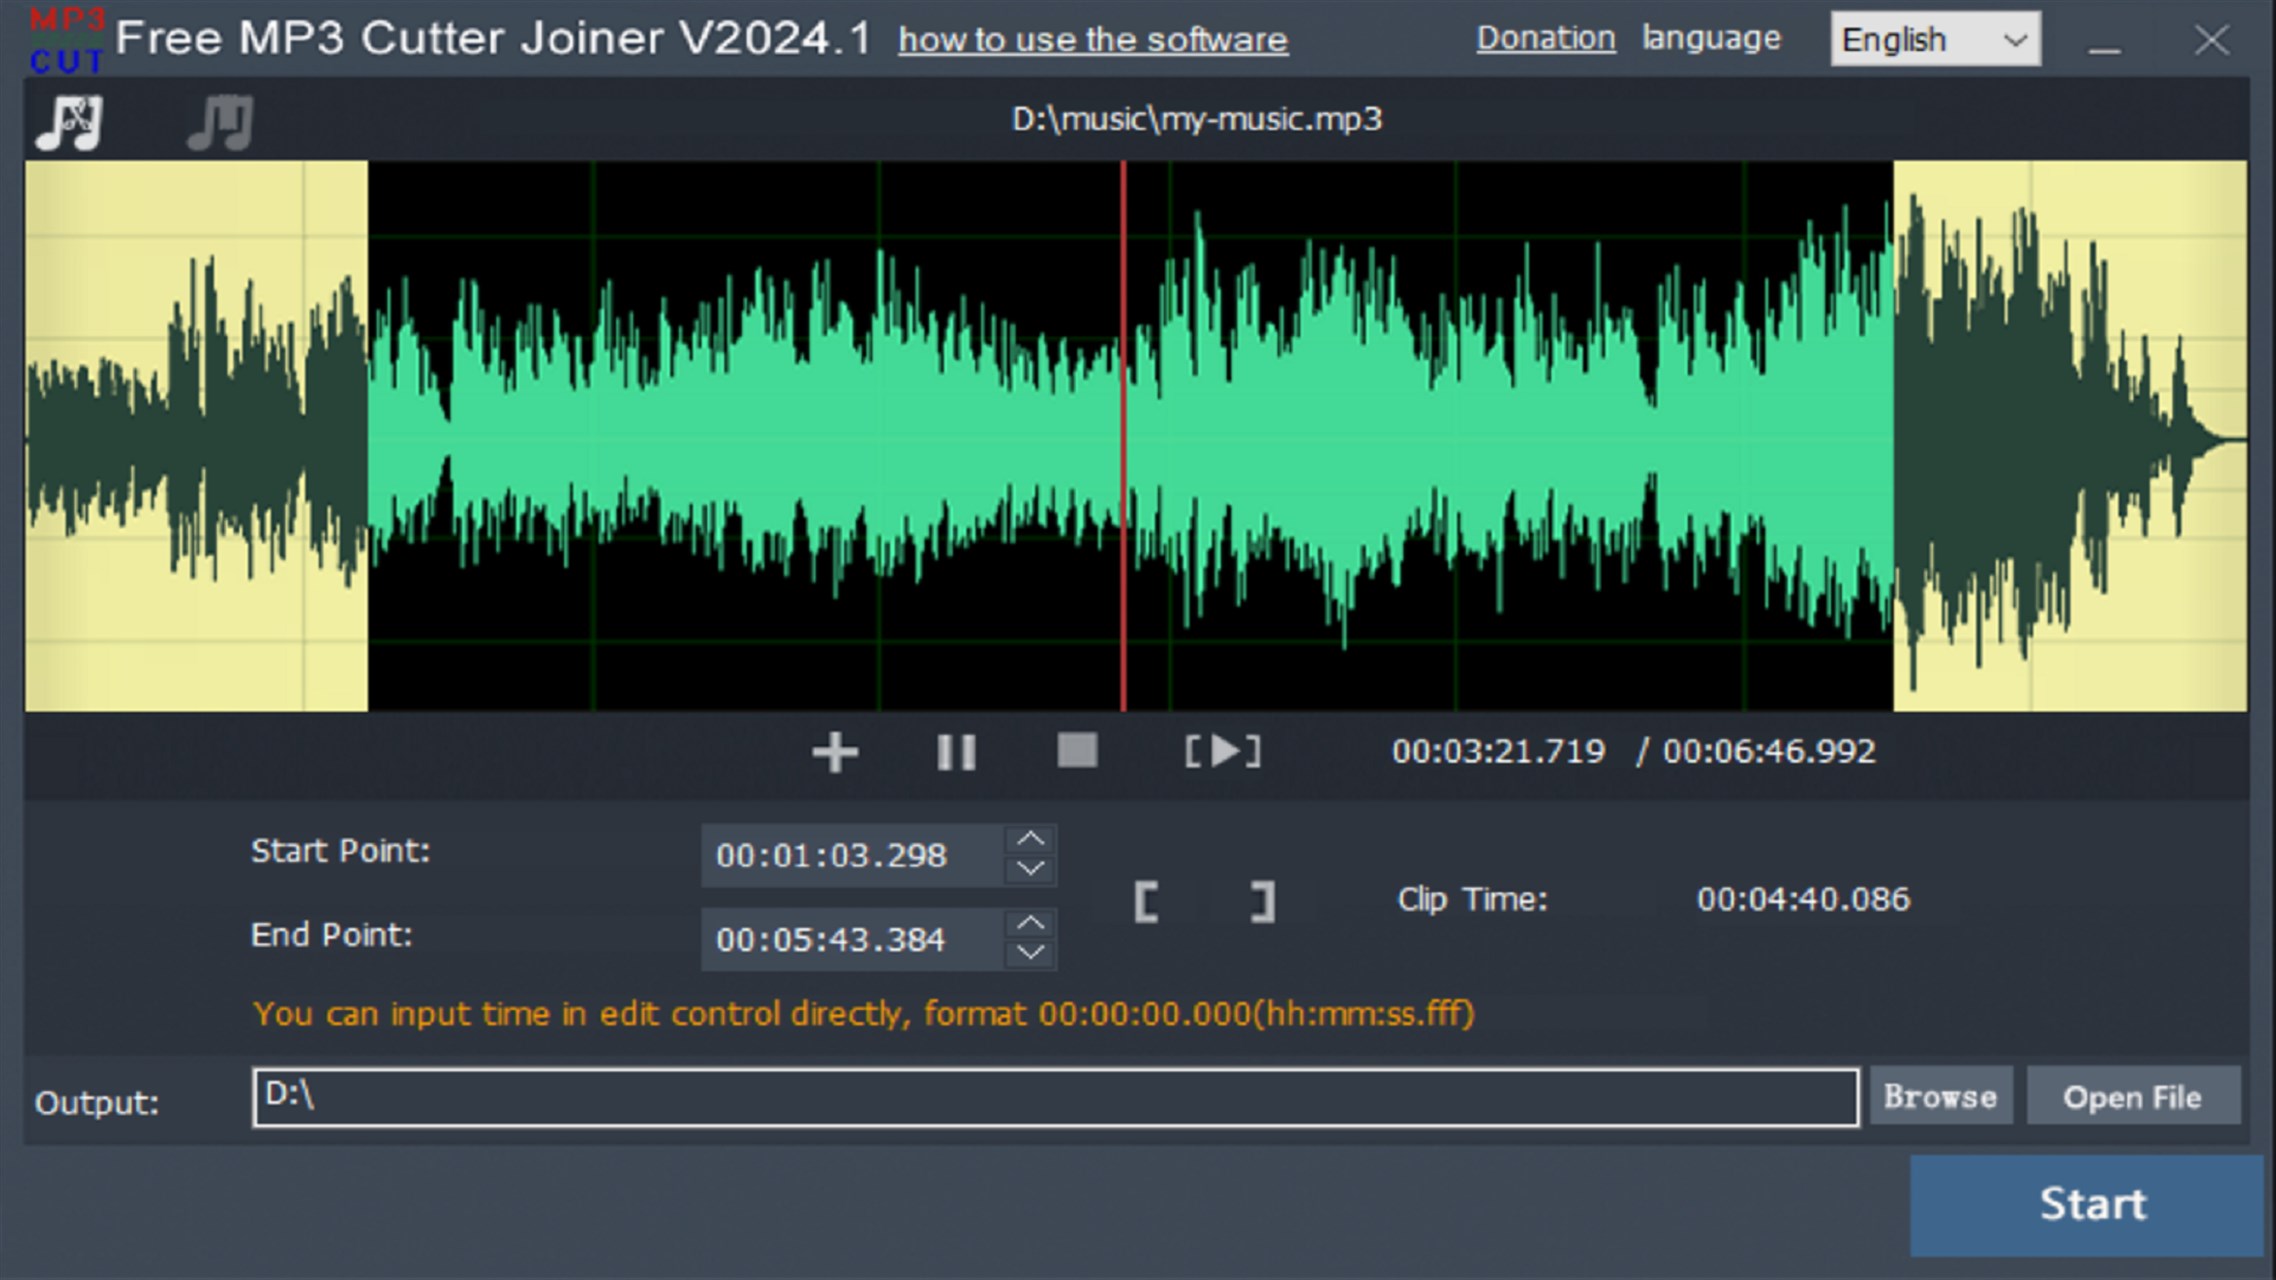Set start point using left bracket icon
Viewport: 2276px width, 1280px height.
(1146, 899)
